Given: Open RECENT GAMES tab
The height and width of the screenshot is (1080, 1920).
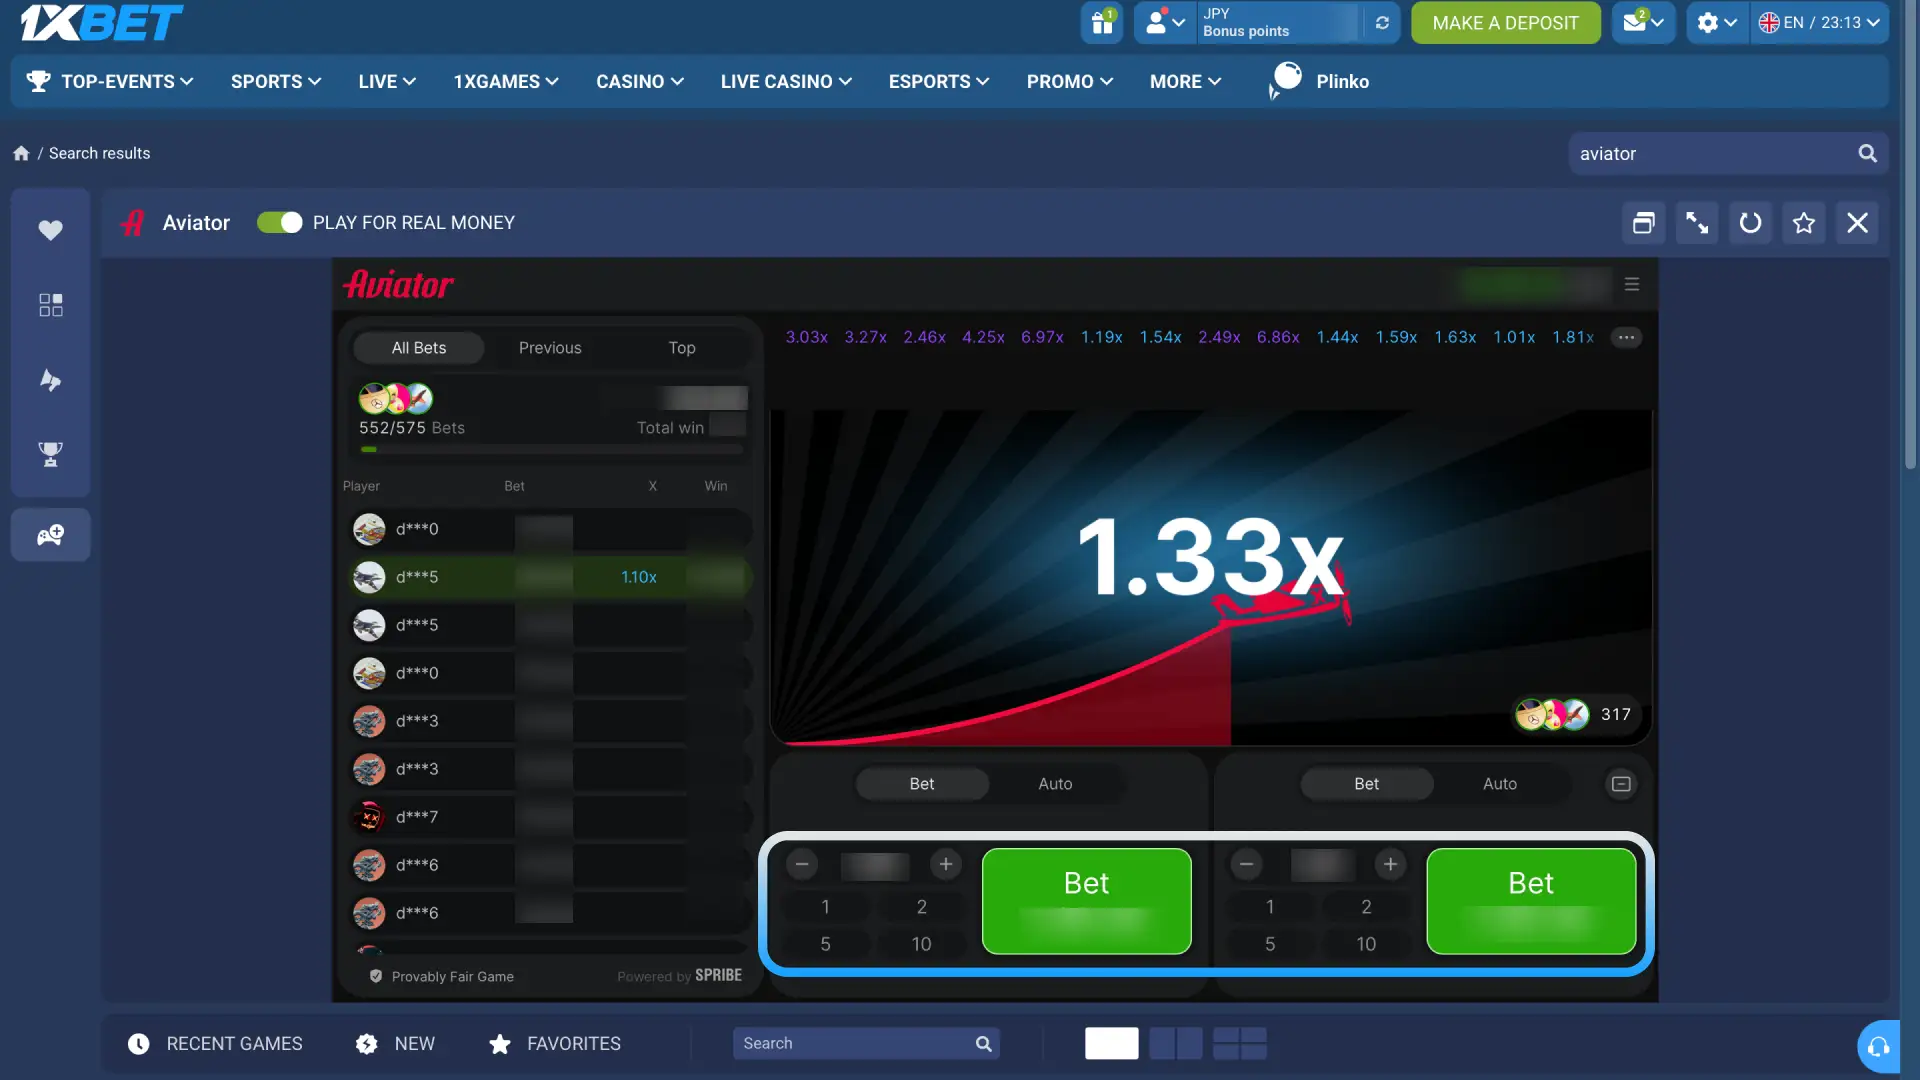Looking at the screenshot, I should tap(215, 1044).
